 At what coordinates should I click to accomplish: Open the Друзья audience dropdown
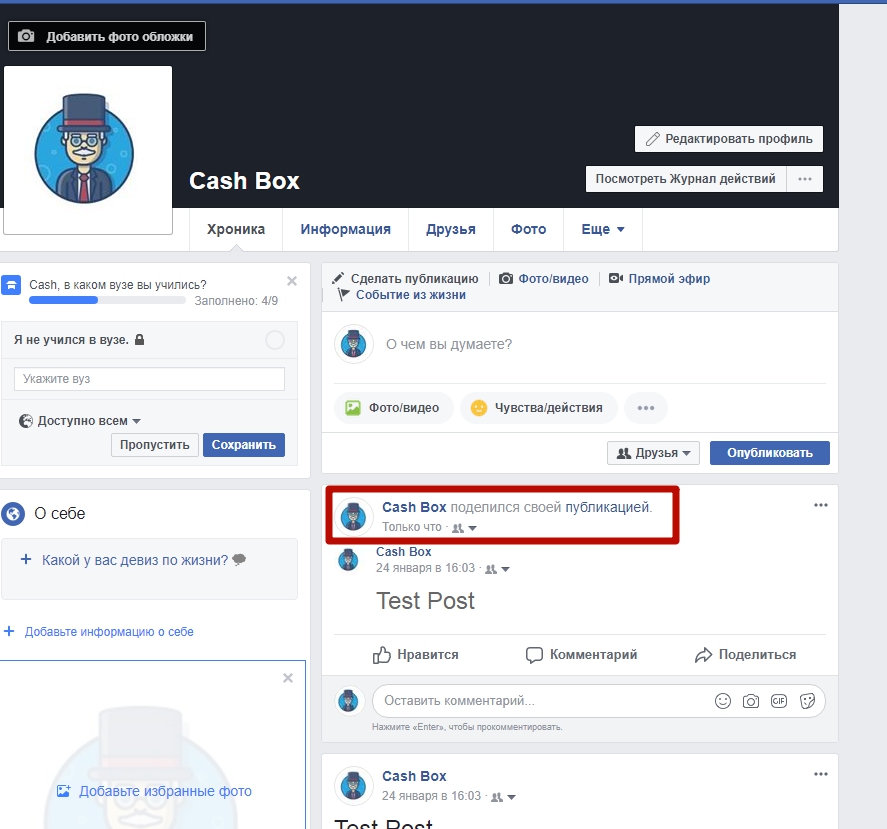click(653, 453)
